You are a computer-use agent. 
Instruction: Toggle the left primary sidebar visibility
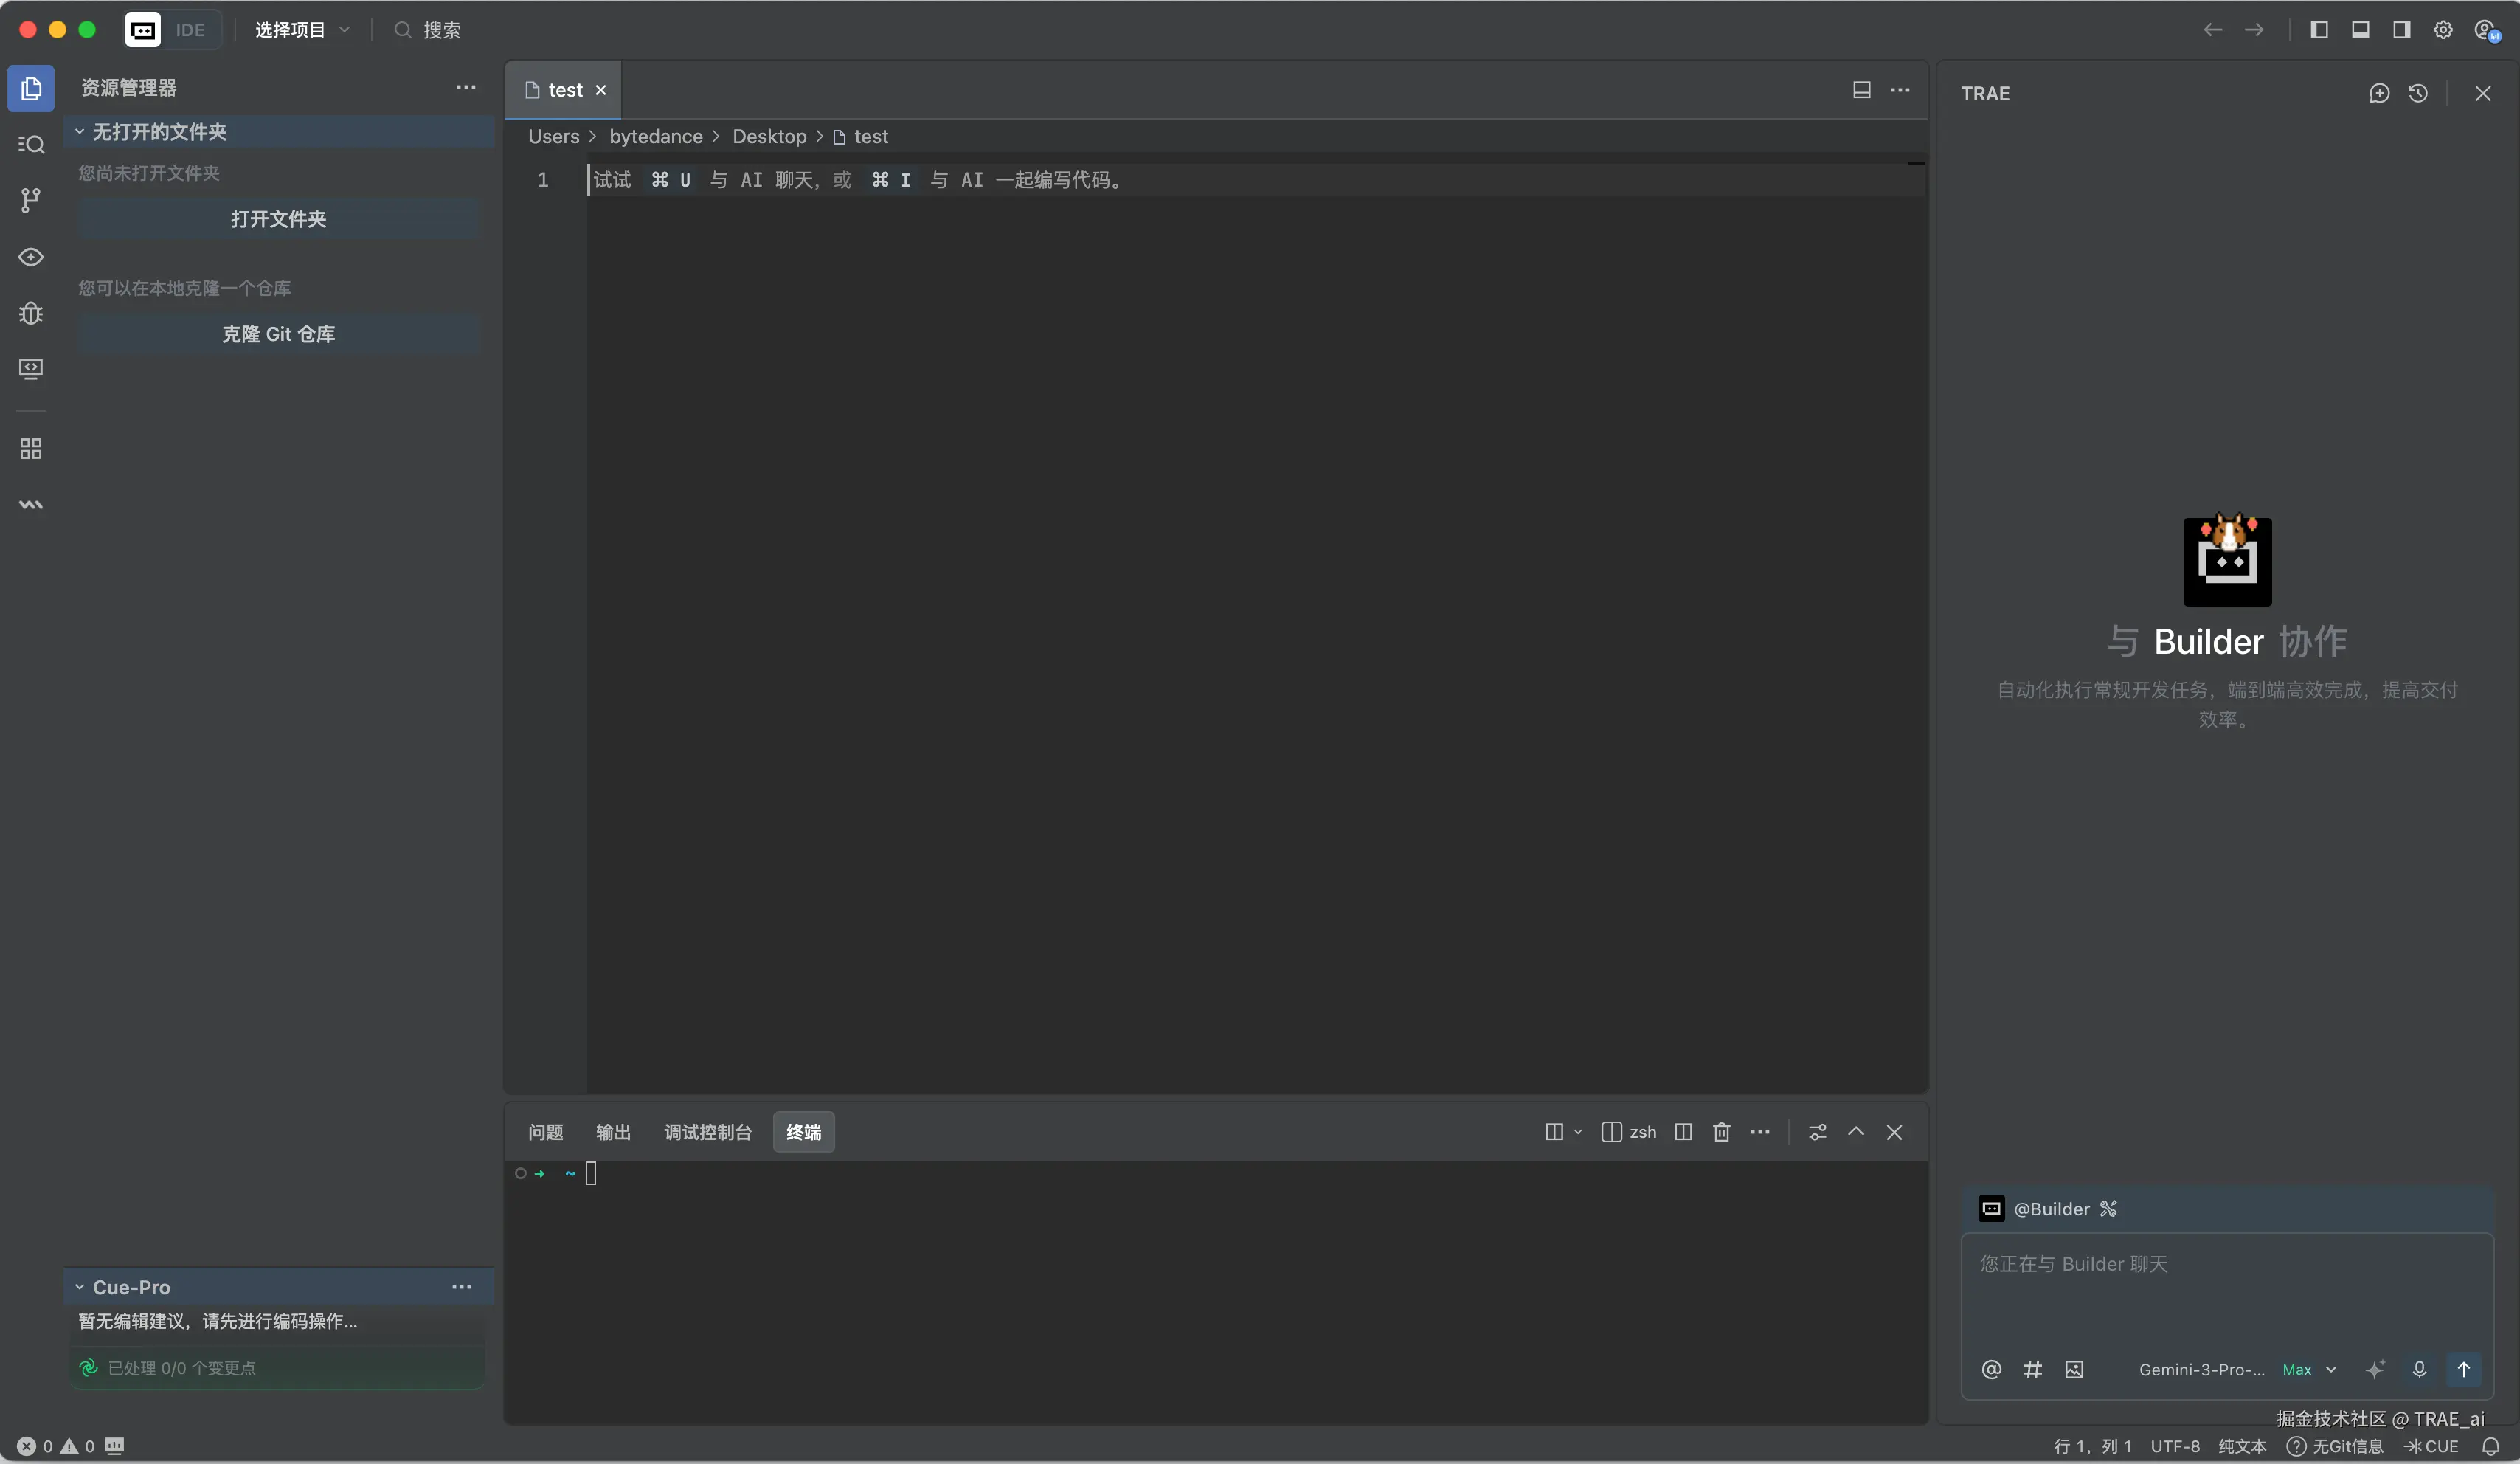pos(2319,30)
